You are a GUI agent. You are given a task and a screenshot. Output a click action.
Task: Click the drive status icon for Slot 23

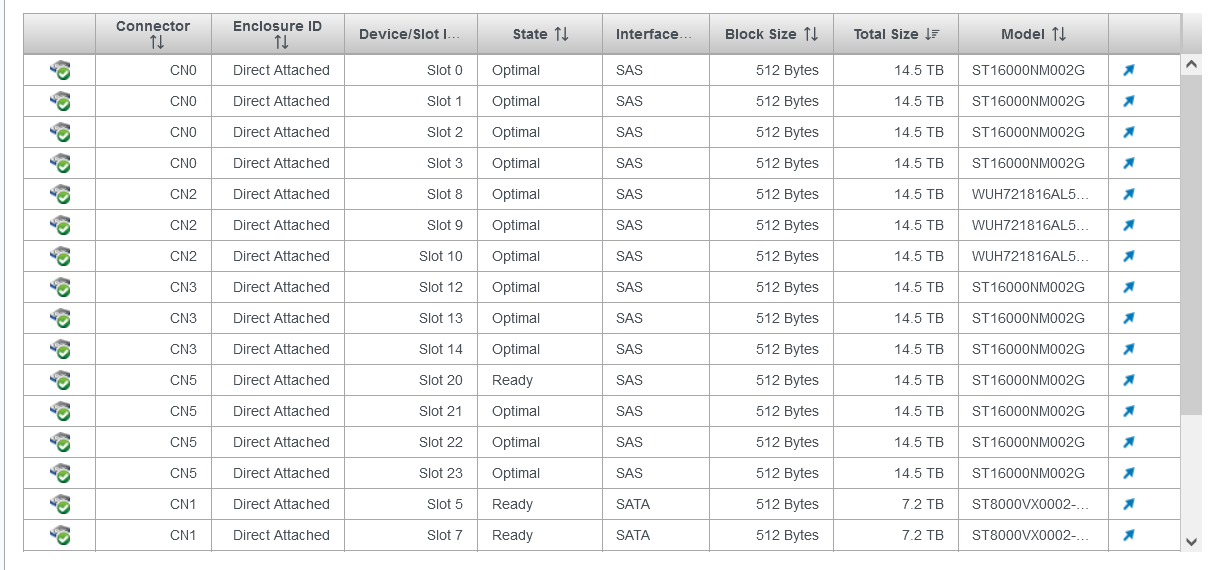(x=60, y=473)
